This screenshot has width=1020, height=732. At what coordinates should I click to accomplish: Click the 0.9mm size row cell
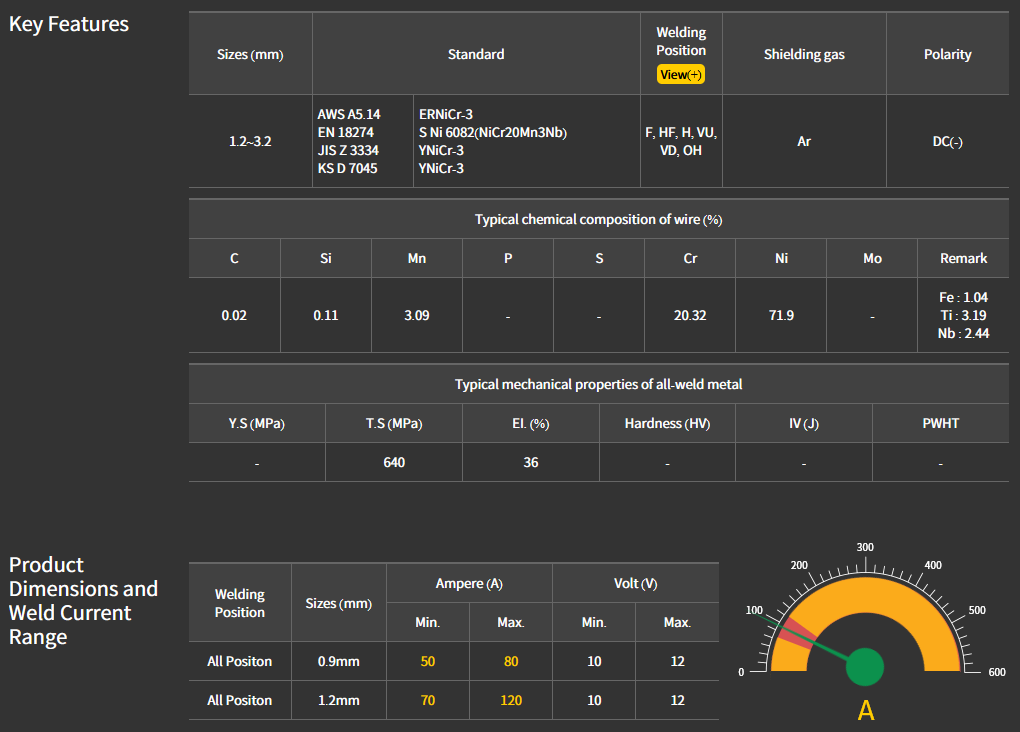click(x=338, y=661)
